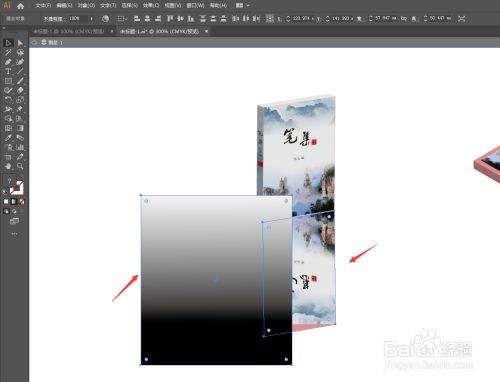Click the height value field
The image size is (500, 382).
pyautogui.click(x=439, y=19)
